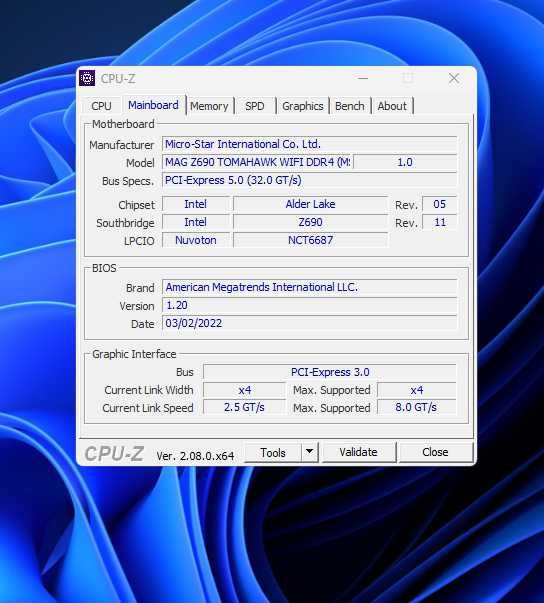544x603 pixels.
Task: Click the Southbridge Z690 field
Action: (x=310, y=222)
